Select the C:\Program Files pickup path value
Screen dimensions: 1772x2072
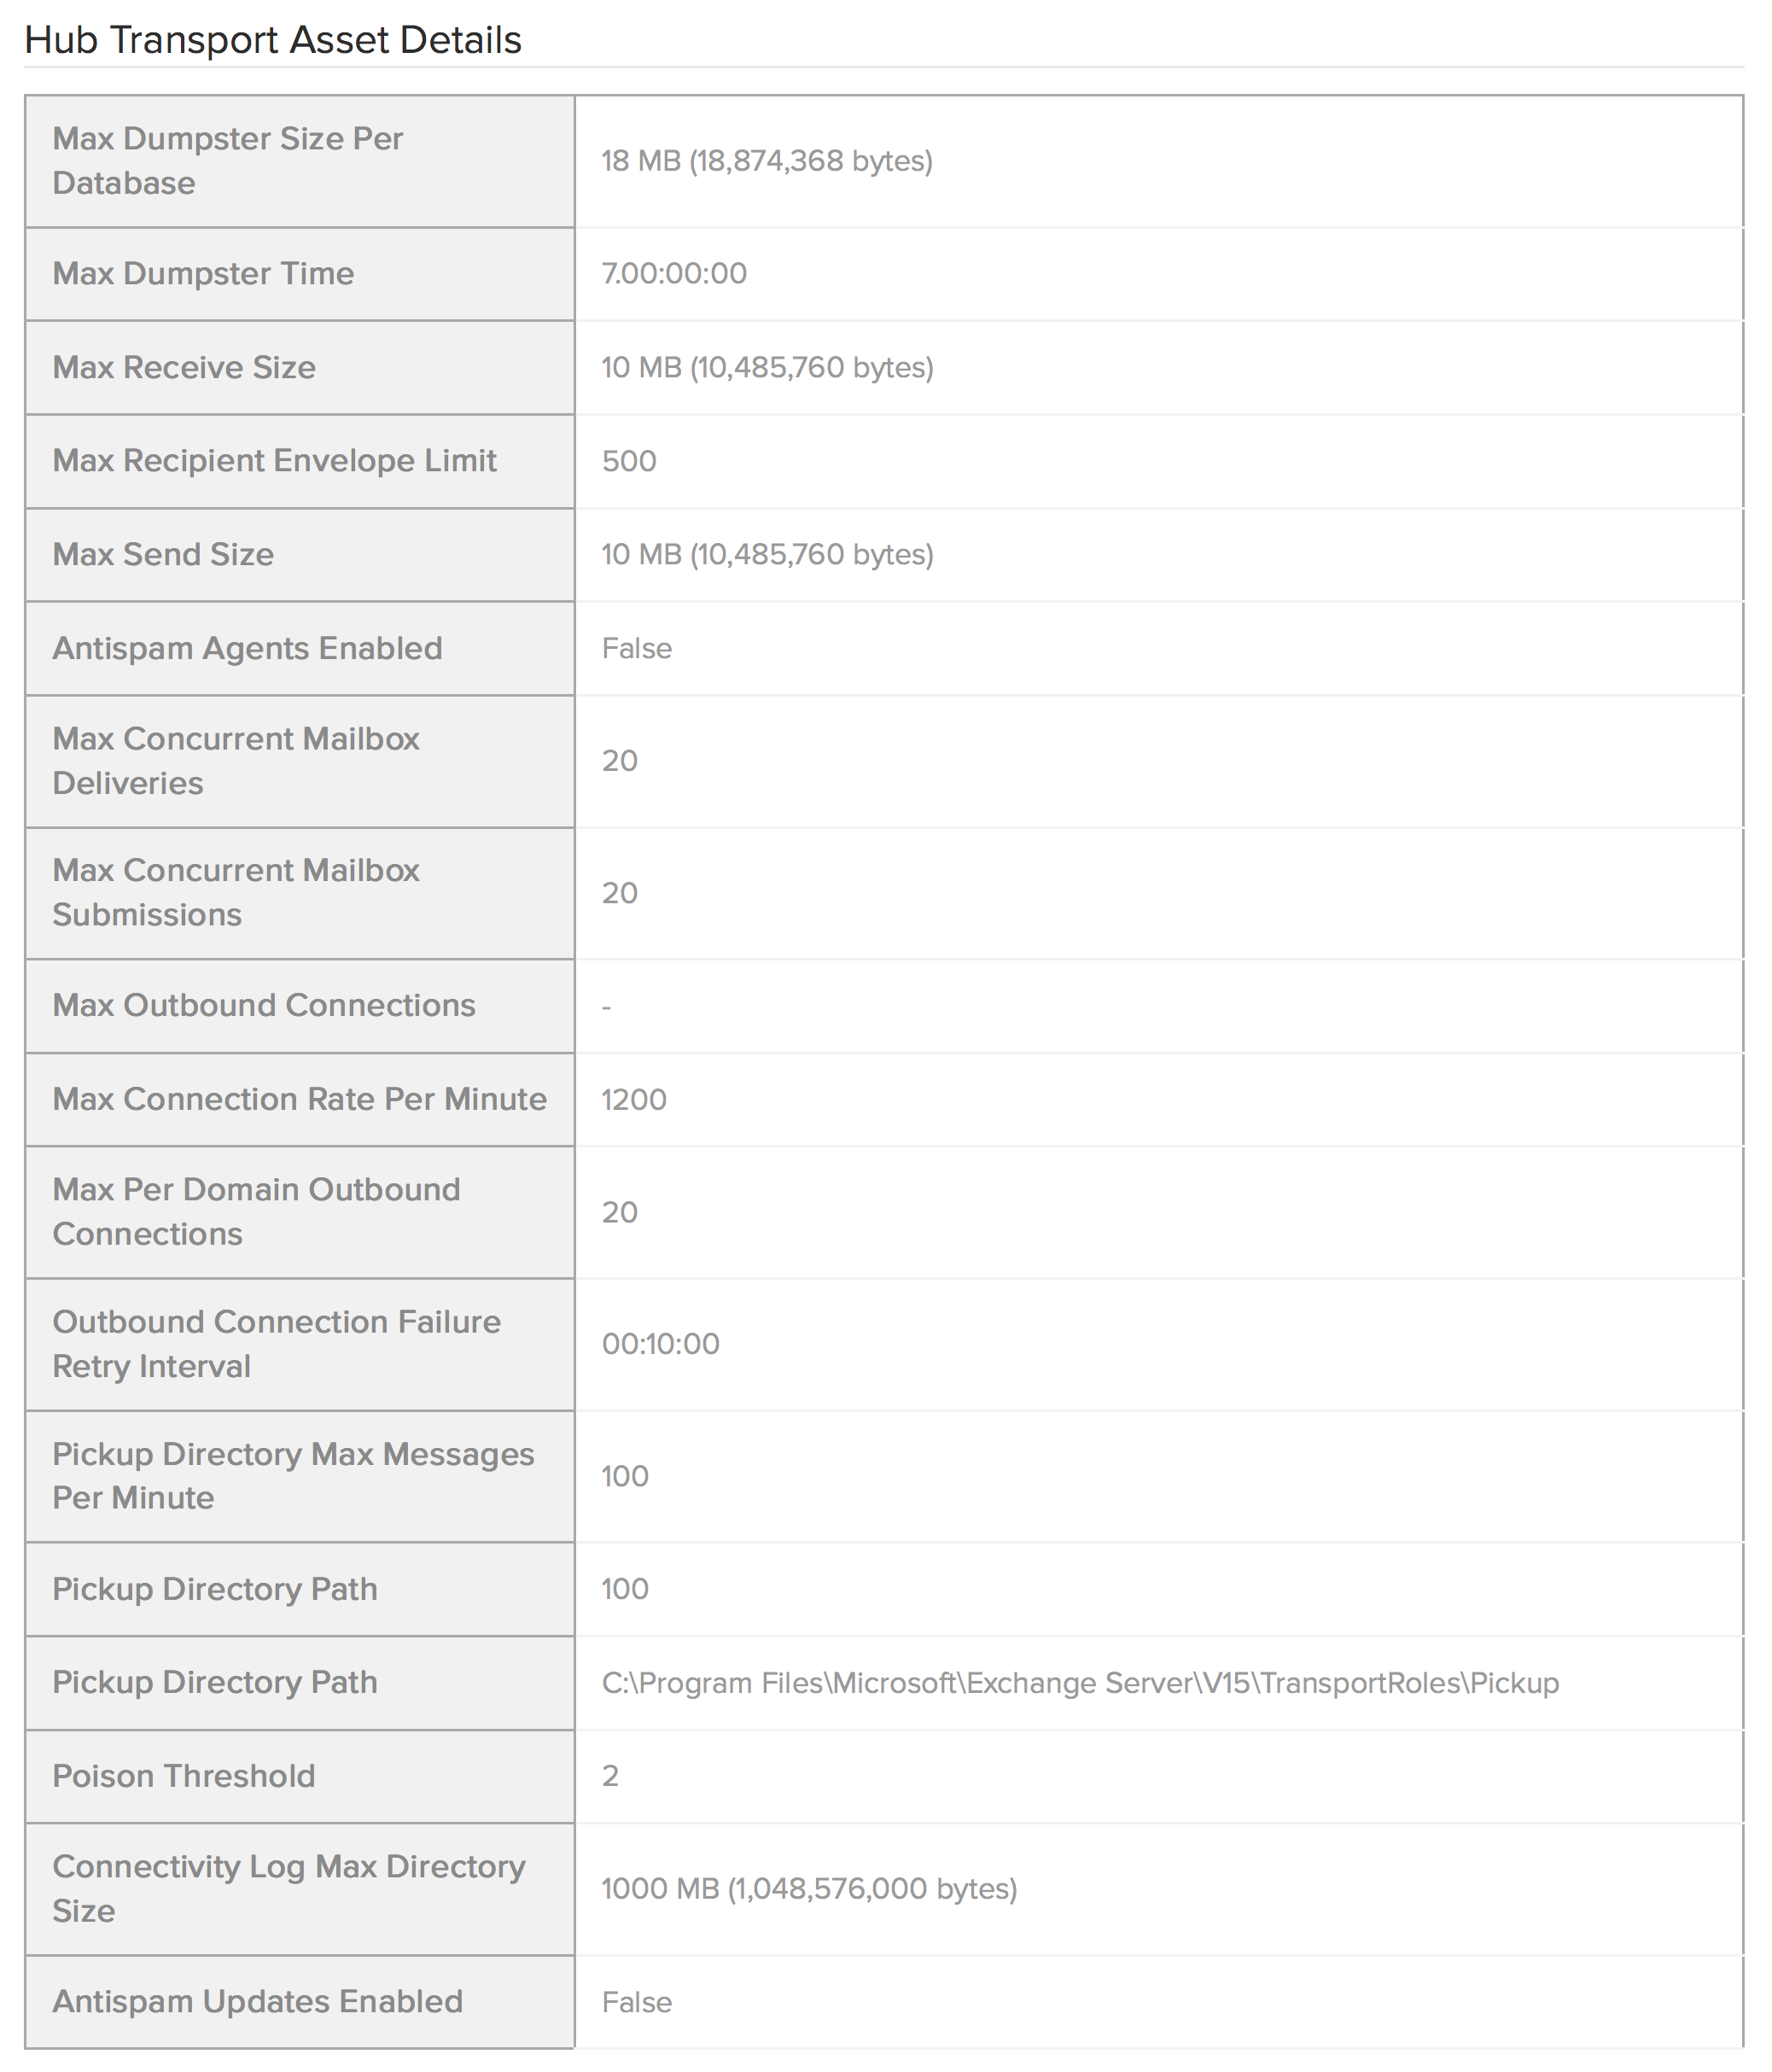coord(1080,1683)
